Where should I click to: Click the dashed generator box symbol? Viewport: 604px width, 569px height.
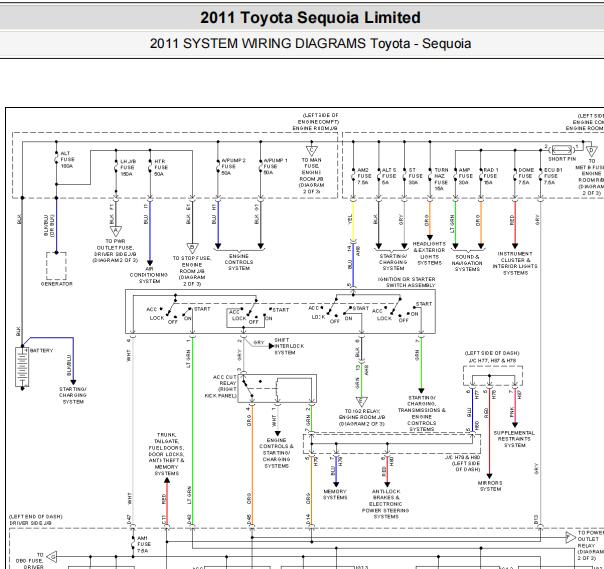tap(56, 266)
